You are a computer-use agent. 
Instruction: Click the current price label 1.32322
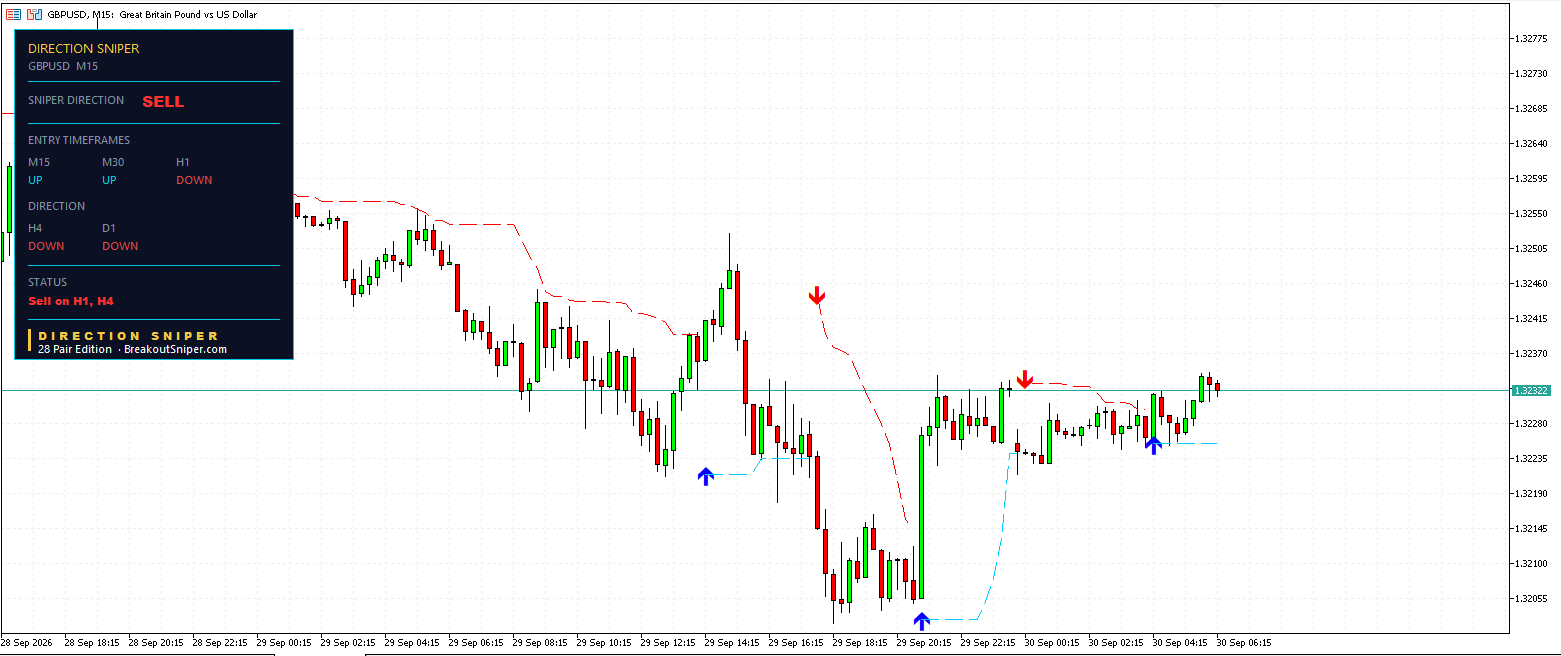[x=1531, y=390]
